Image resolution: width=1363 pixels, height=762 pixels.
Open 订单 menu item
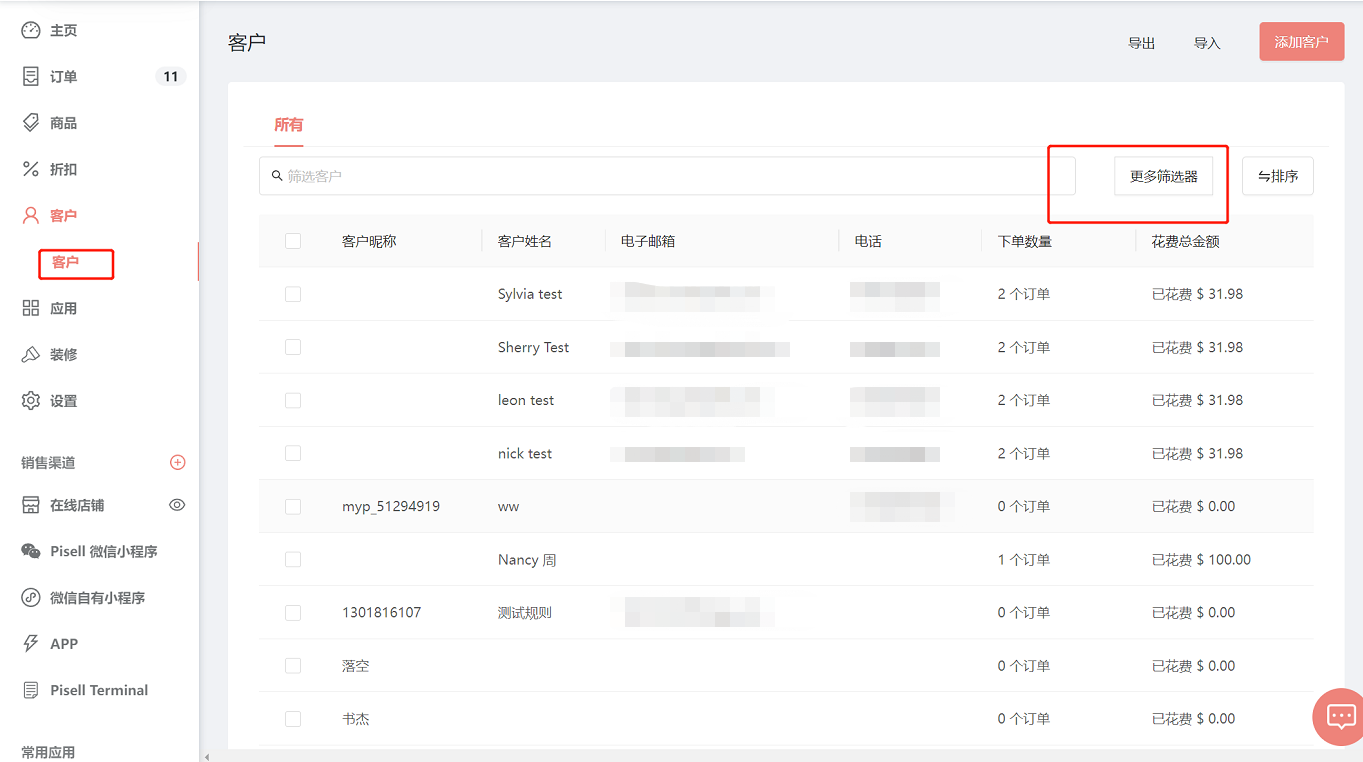[64, 76]
